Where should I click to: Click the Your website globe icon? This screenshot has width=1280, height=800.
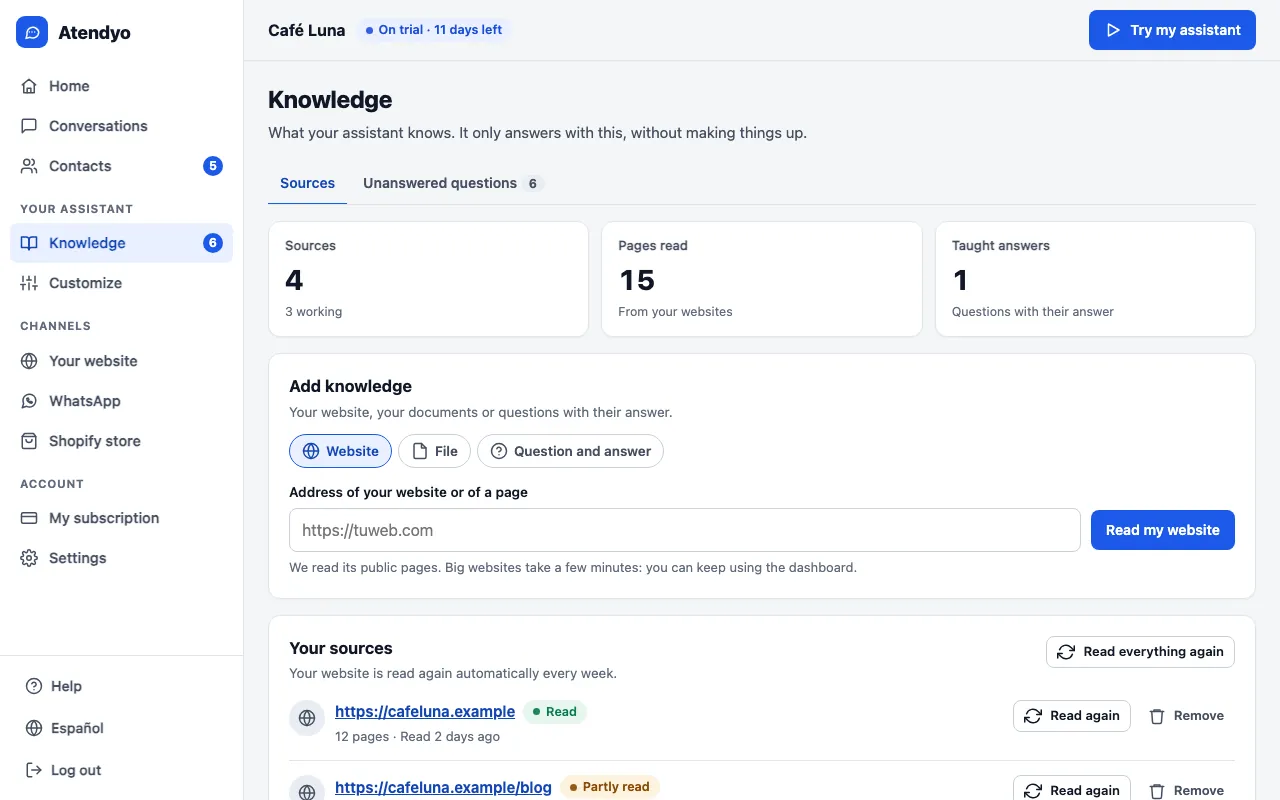tap(29, 361)
